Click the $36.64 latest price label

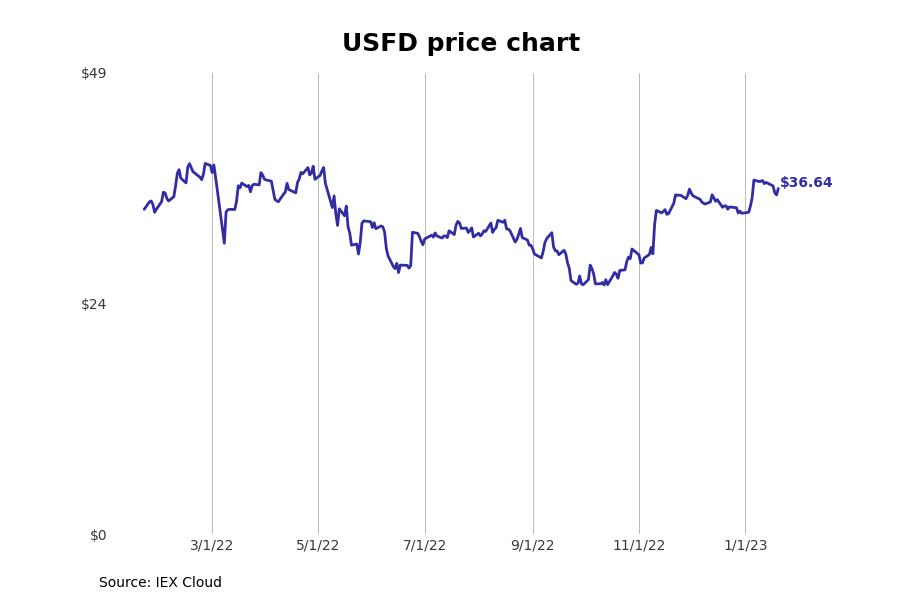pos(806,183)
